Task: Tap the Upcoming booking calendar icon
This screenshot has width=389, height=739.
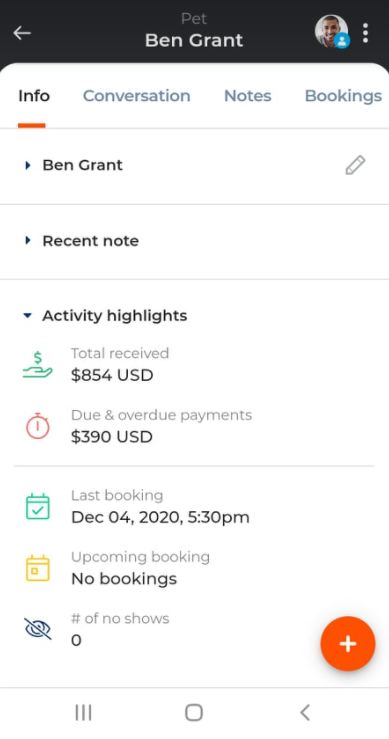Action: (37, 568)
